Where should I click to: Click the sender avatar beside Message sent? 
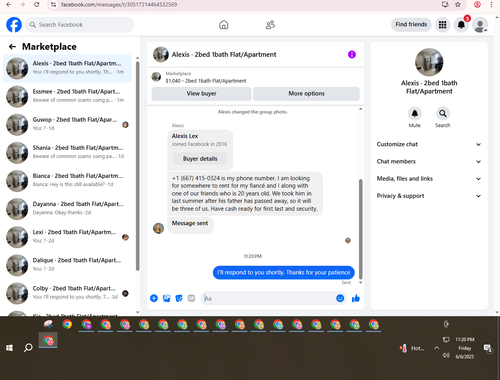pos(158,228)
